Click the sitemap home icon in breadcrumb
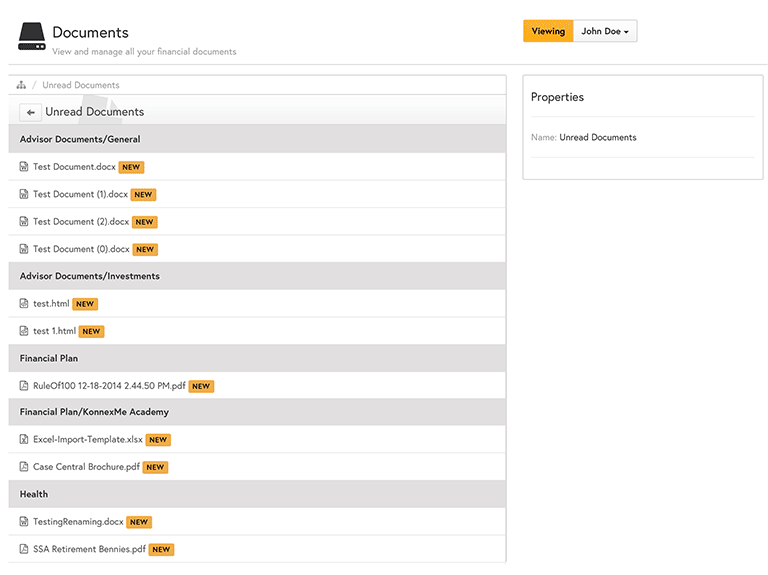This screenshot has height=575, width=768. click(x=21, y=85)
